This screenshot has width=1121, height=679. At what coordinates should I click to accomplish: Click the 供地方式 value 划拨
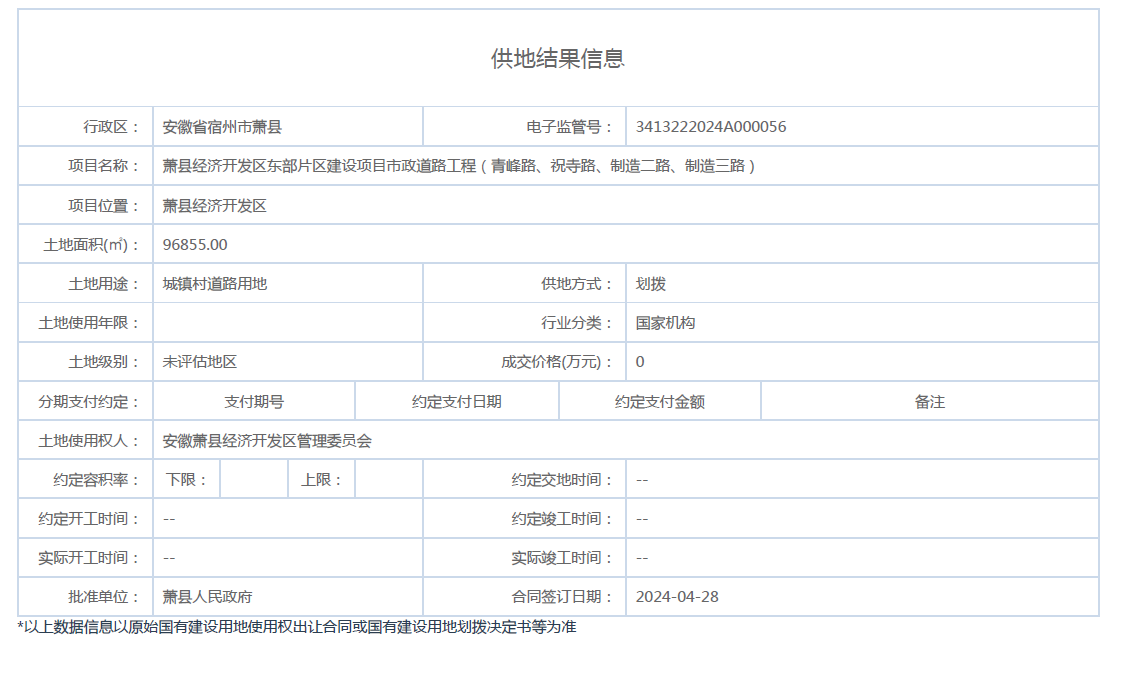point(651,284)
